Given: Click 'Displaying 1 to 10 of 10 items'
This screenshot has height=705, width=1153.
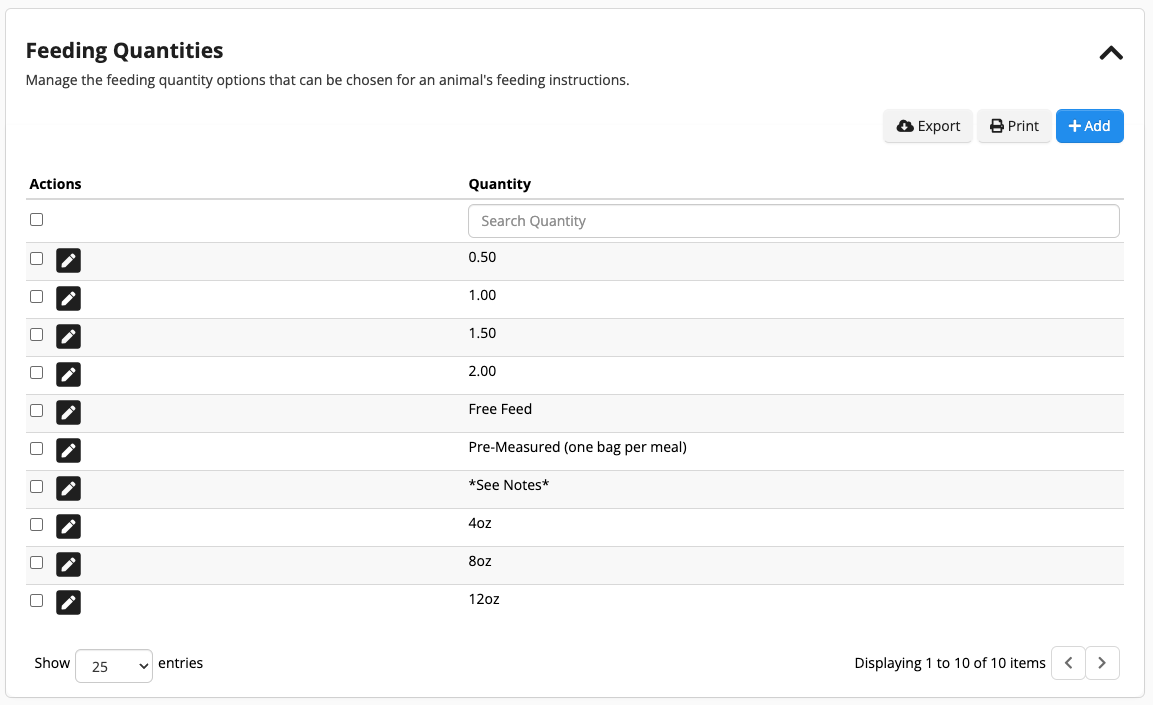Looking at the screenshot, I should tap(950, 663).
